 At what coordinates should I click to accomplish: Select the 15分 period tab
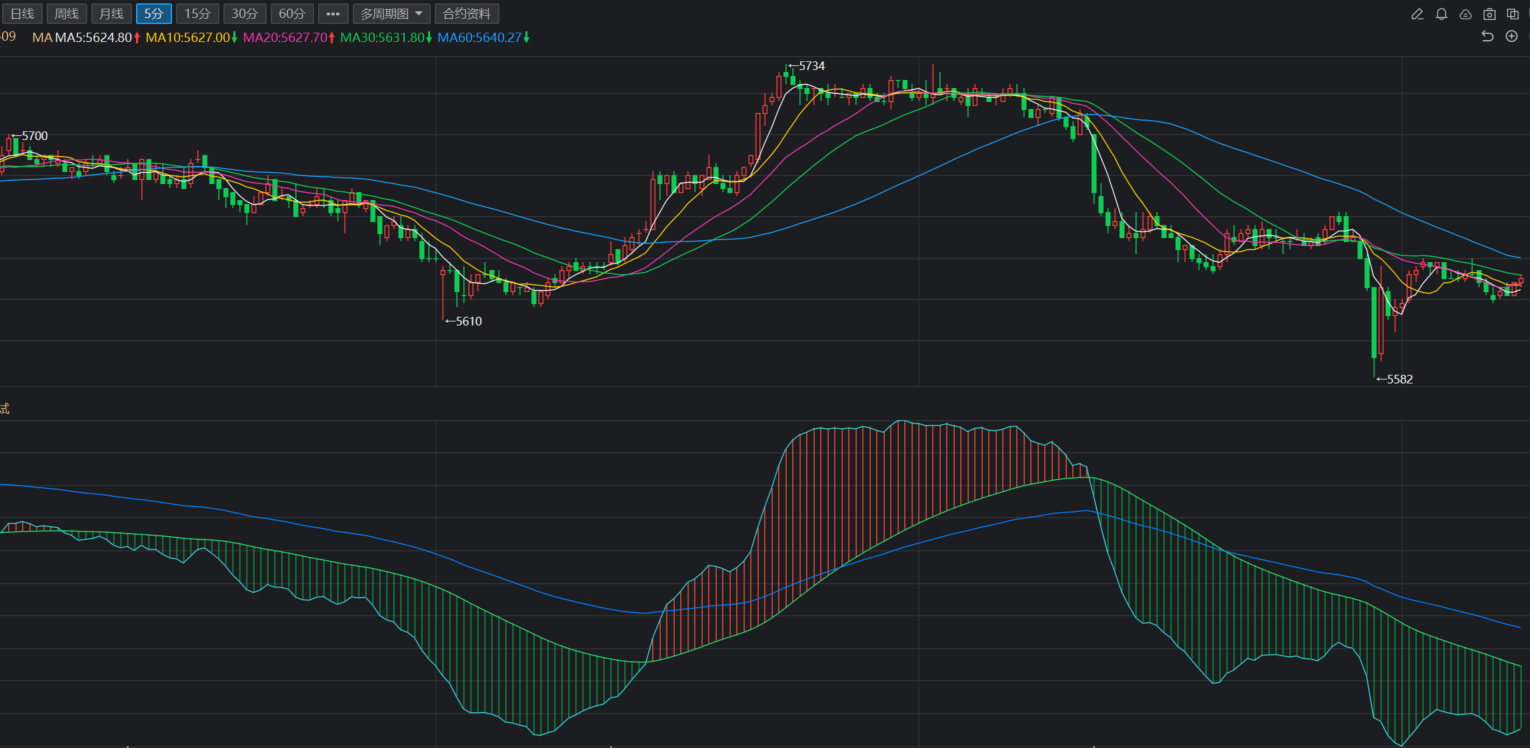pos(197,14)
